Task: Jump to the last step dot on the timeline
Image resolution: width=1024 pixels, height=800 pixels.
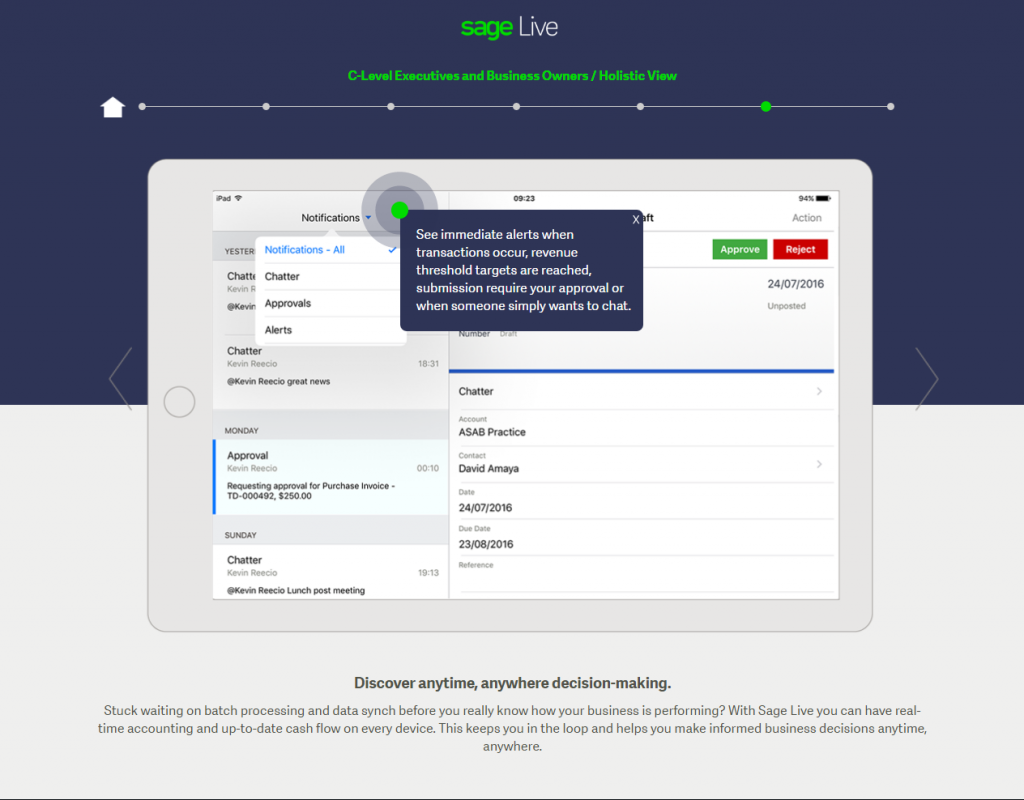Action: point(890,106)
